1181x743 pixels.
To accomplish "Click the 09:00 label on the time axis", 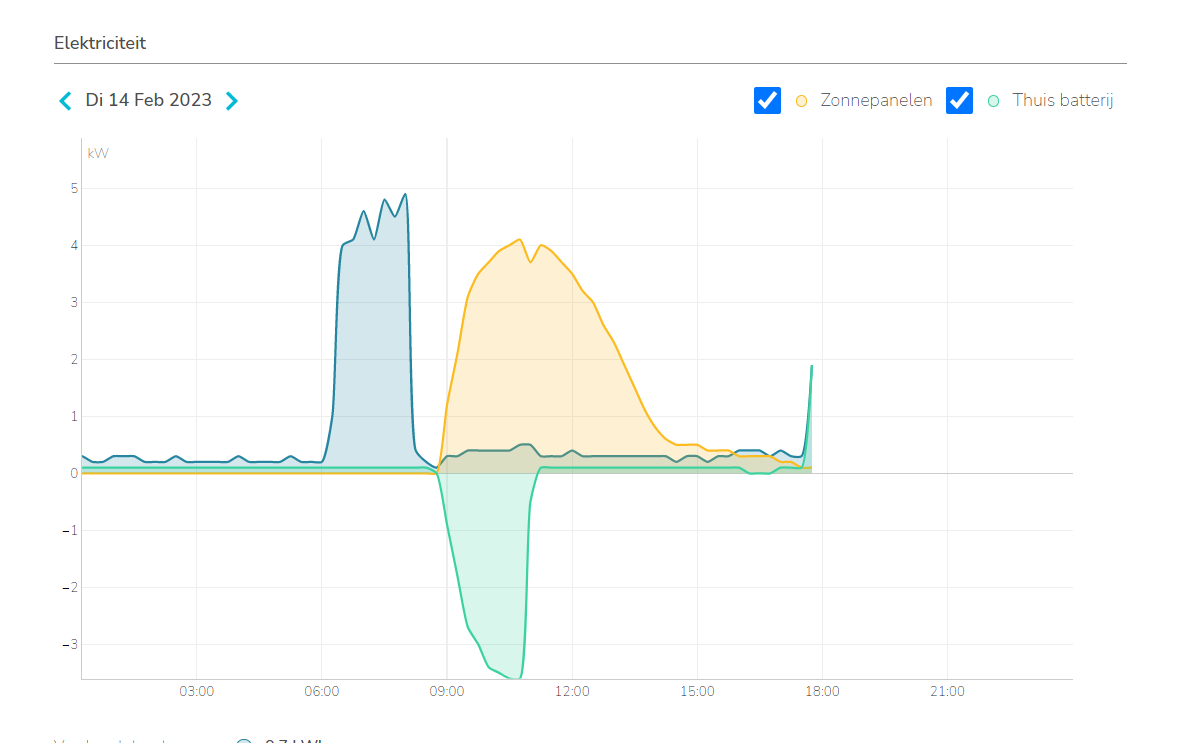I will [447, 691].
